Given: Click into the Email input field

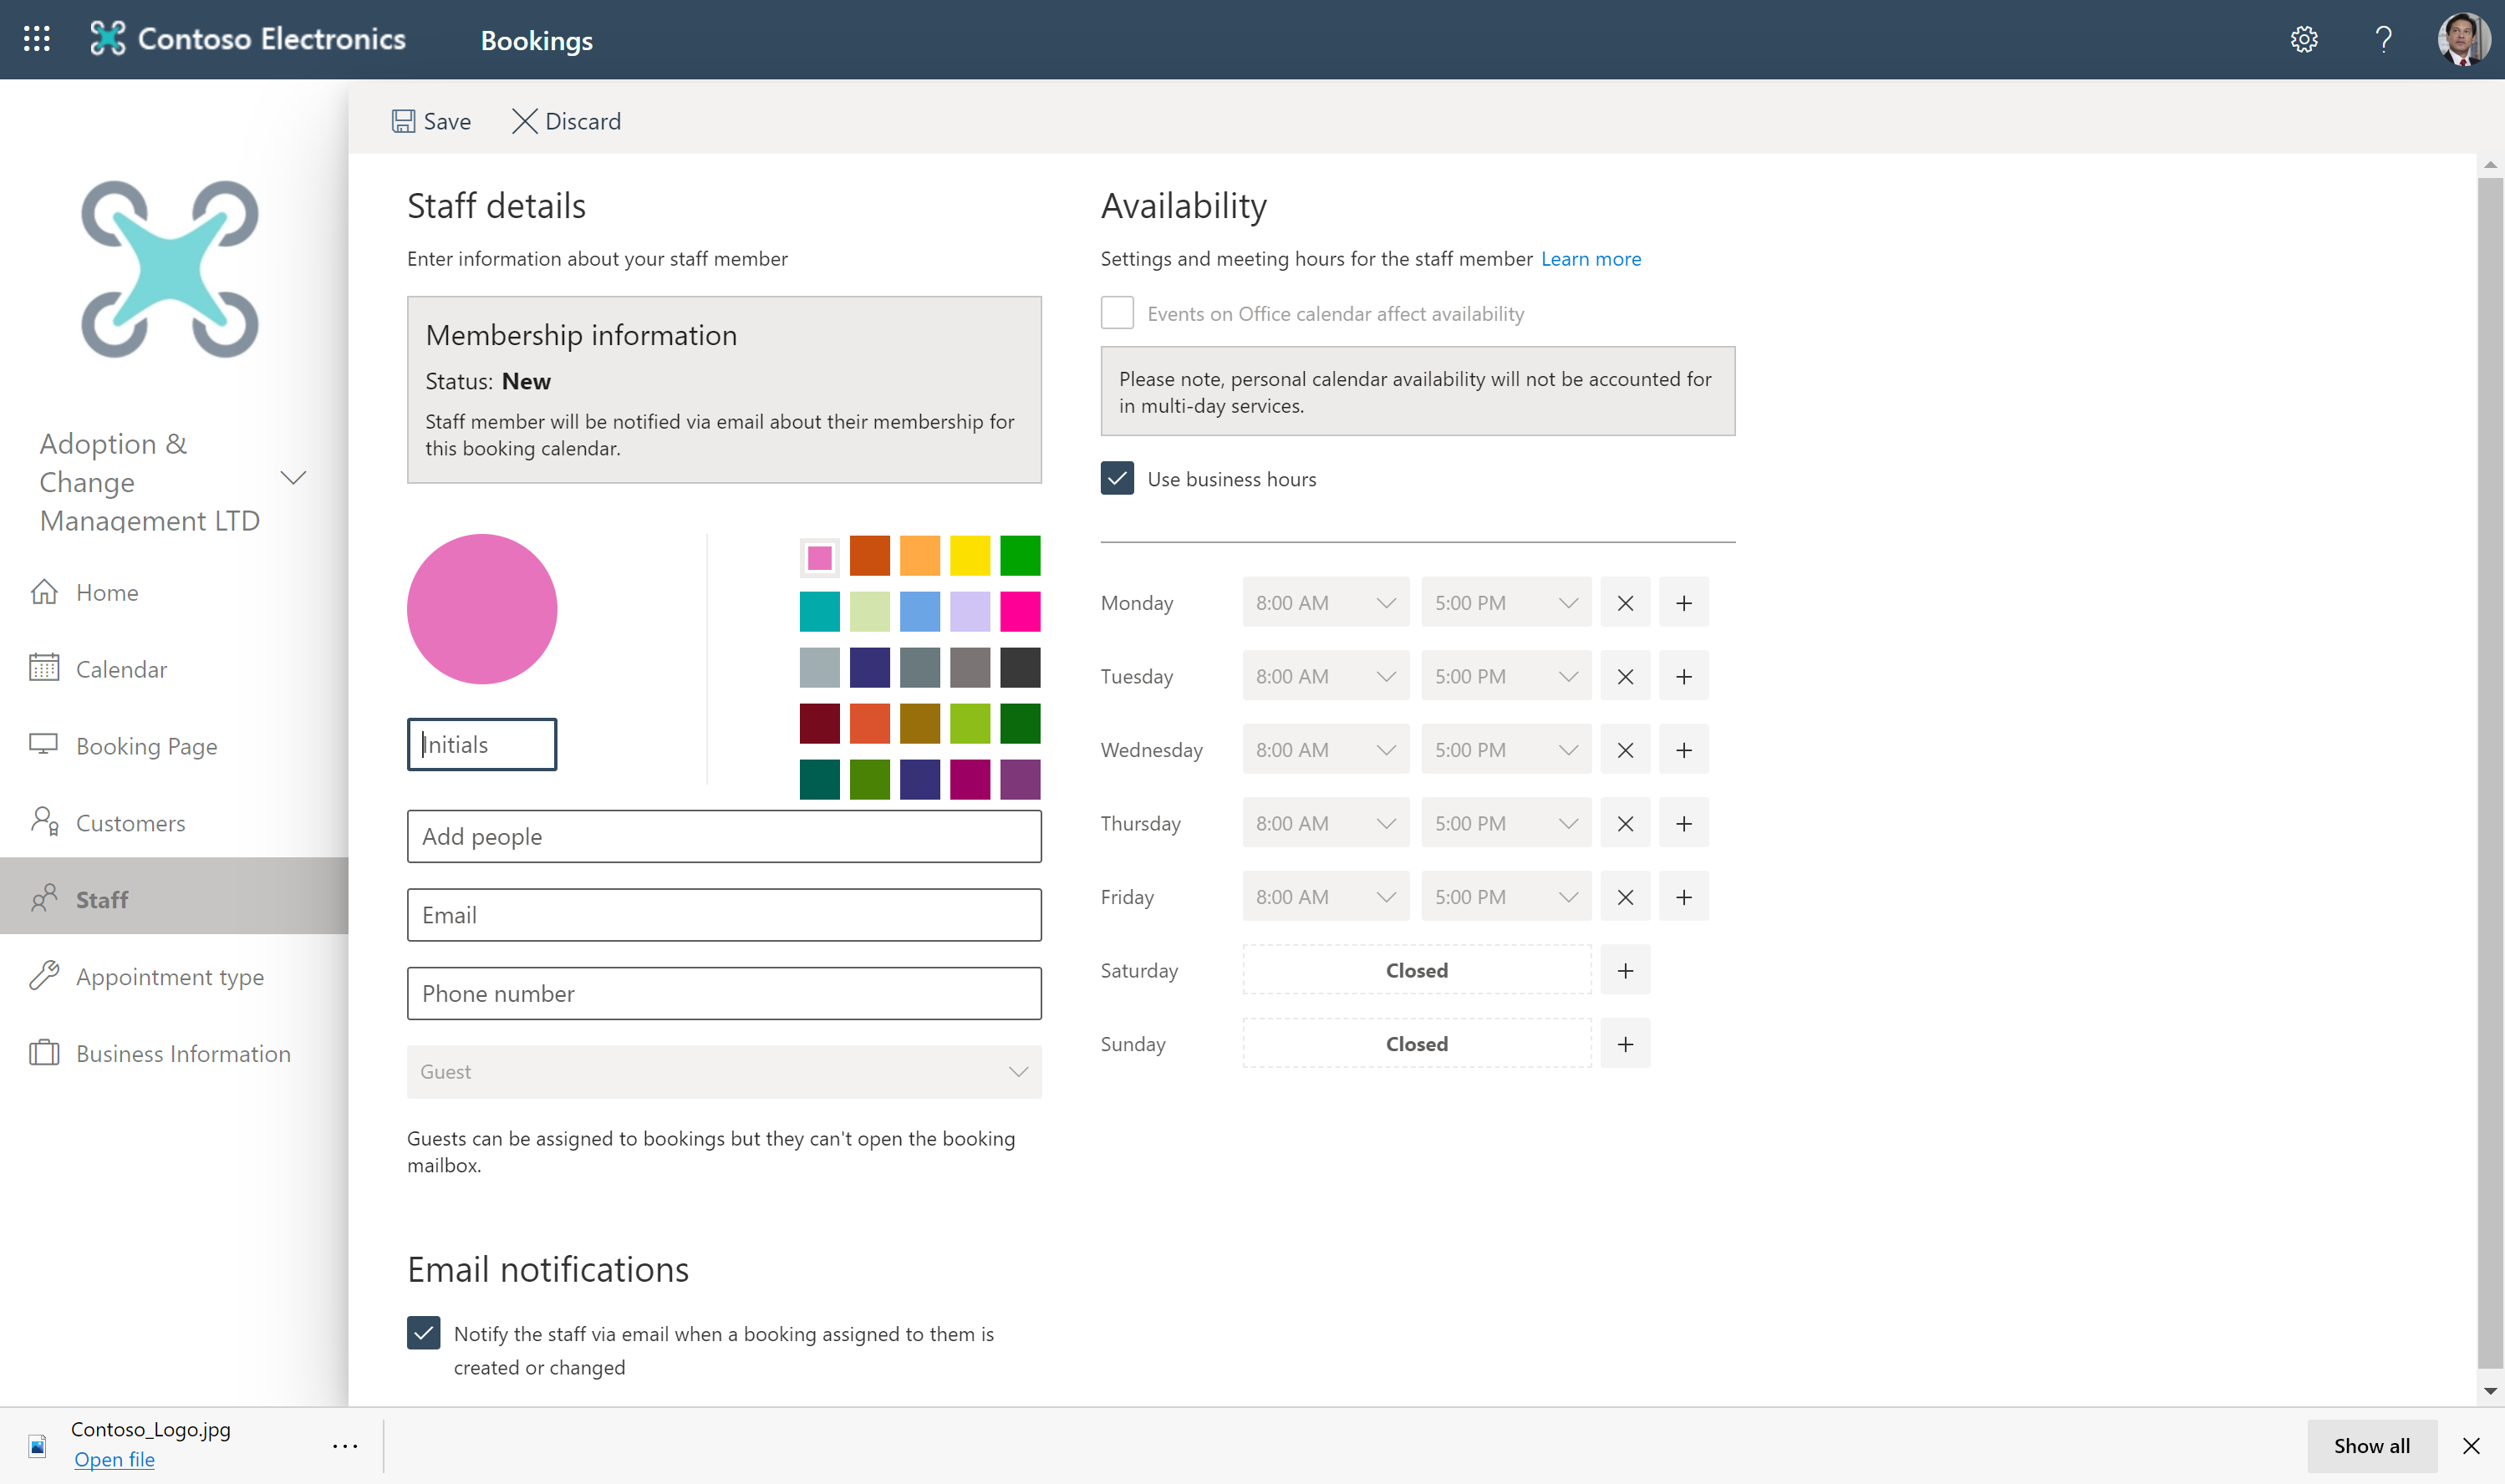Looking at the screenshot, I should tap(724, 915).
